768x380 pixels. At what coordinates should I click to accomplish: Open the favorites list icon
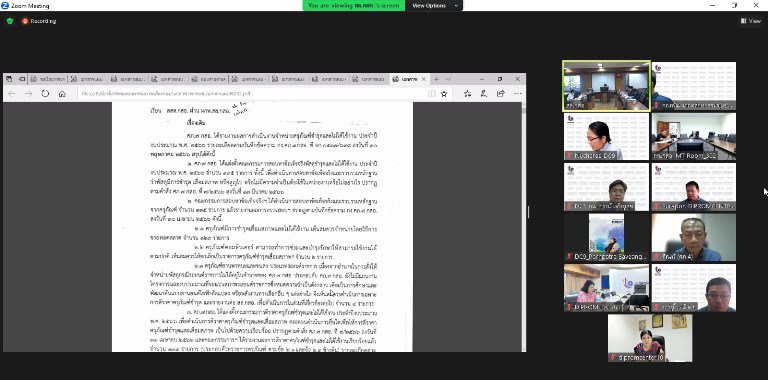click(467, 94)
